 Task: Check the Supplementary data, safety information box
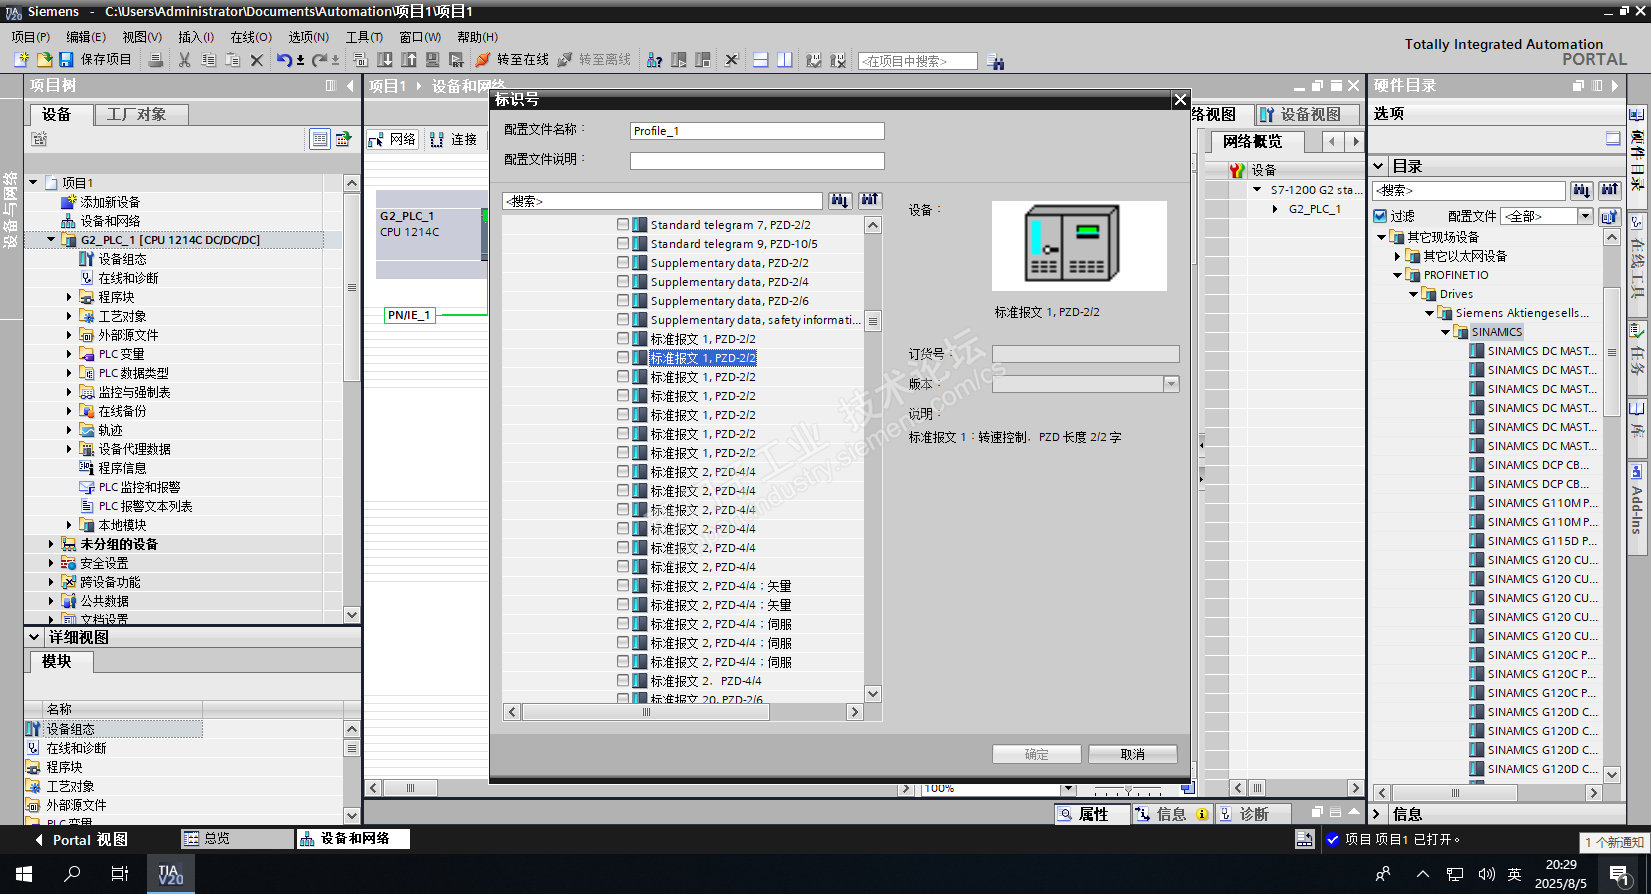(x=623, y=320)
